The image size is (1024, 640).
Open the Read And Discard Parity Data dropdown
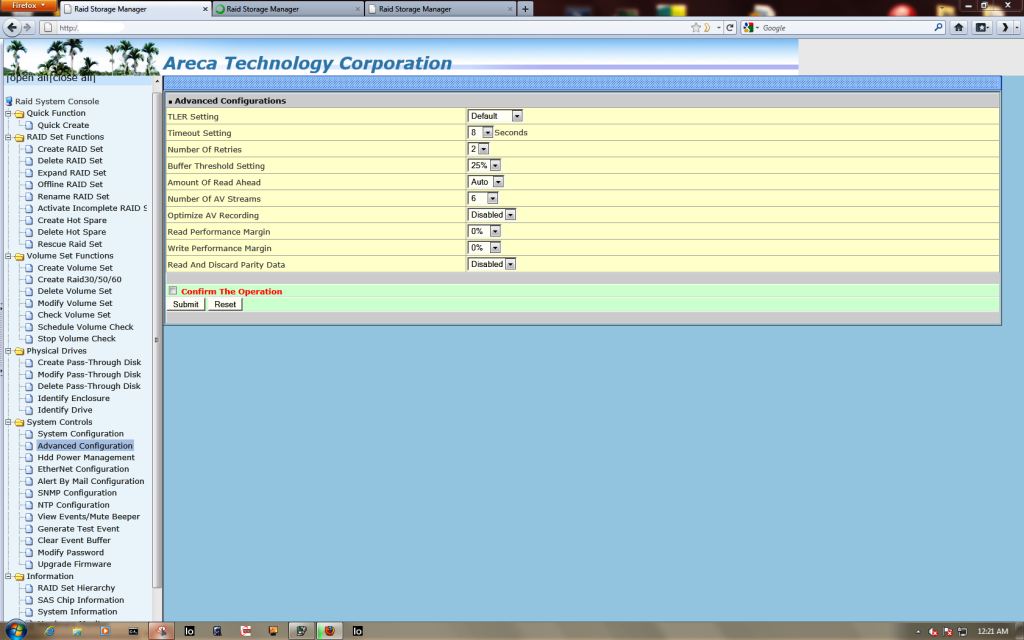(x=510, y=264)
